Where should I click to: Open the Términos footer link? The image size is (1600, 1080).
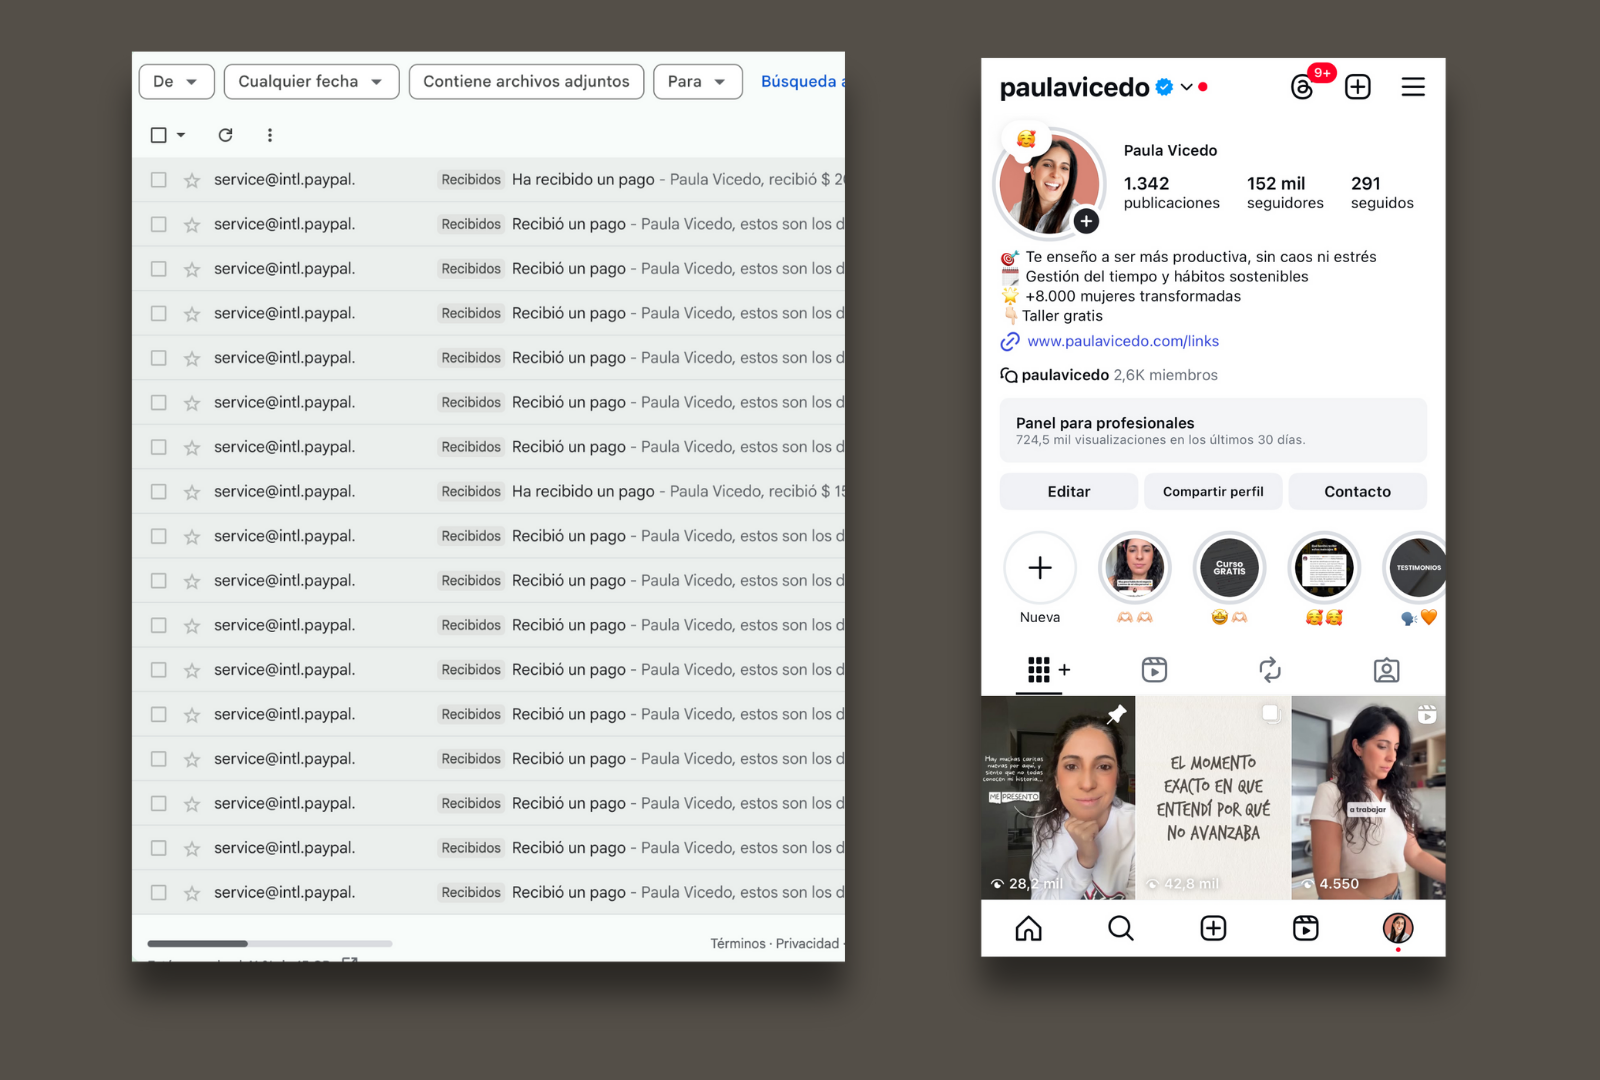tap(738, 944)
